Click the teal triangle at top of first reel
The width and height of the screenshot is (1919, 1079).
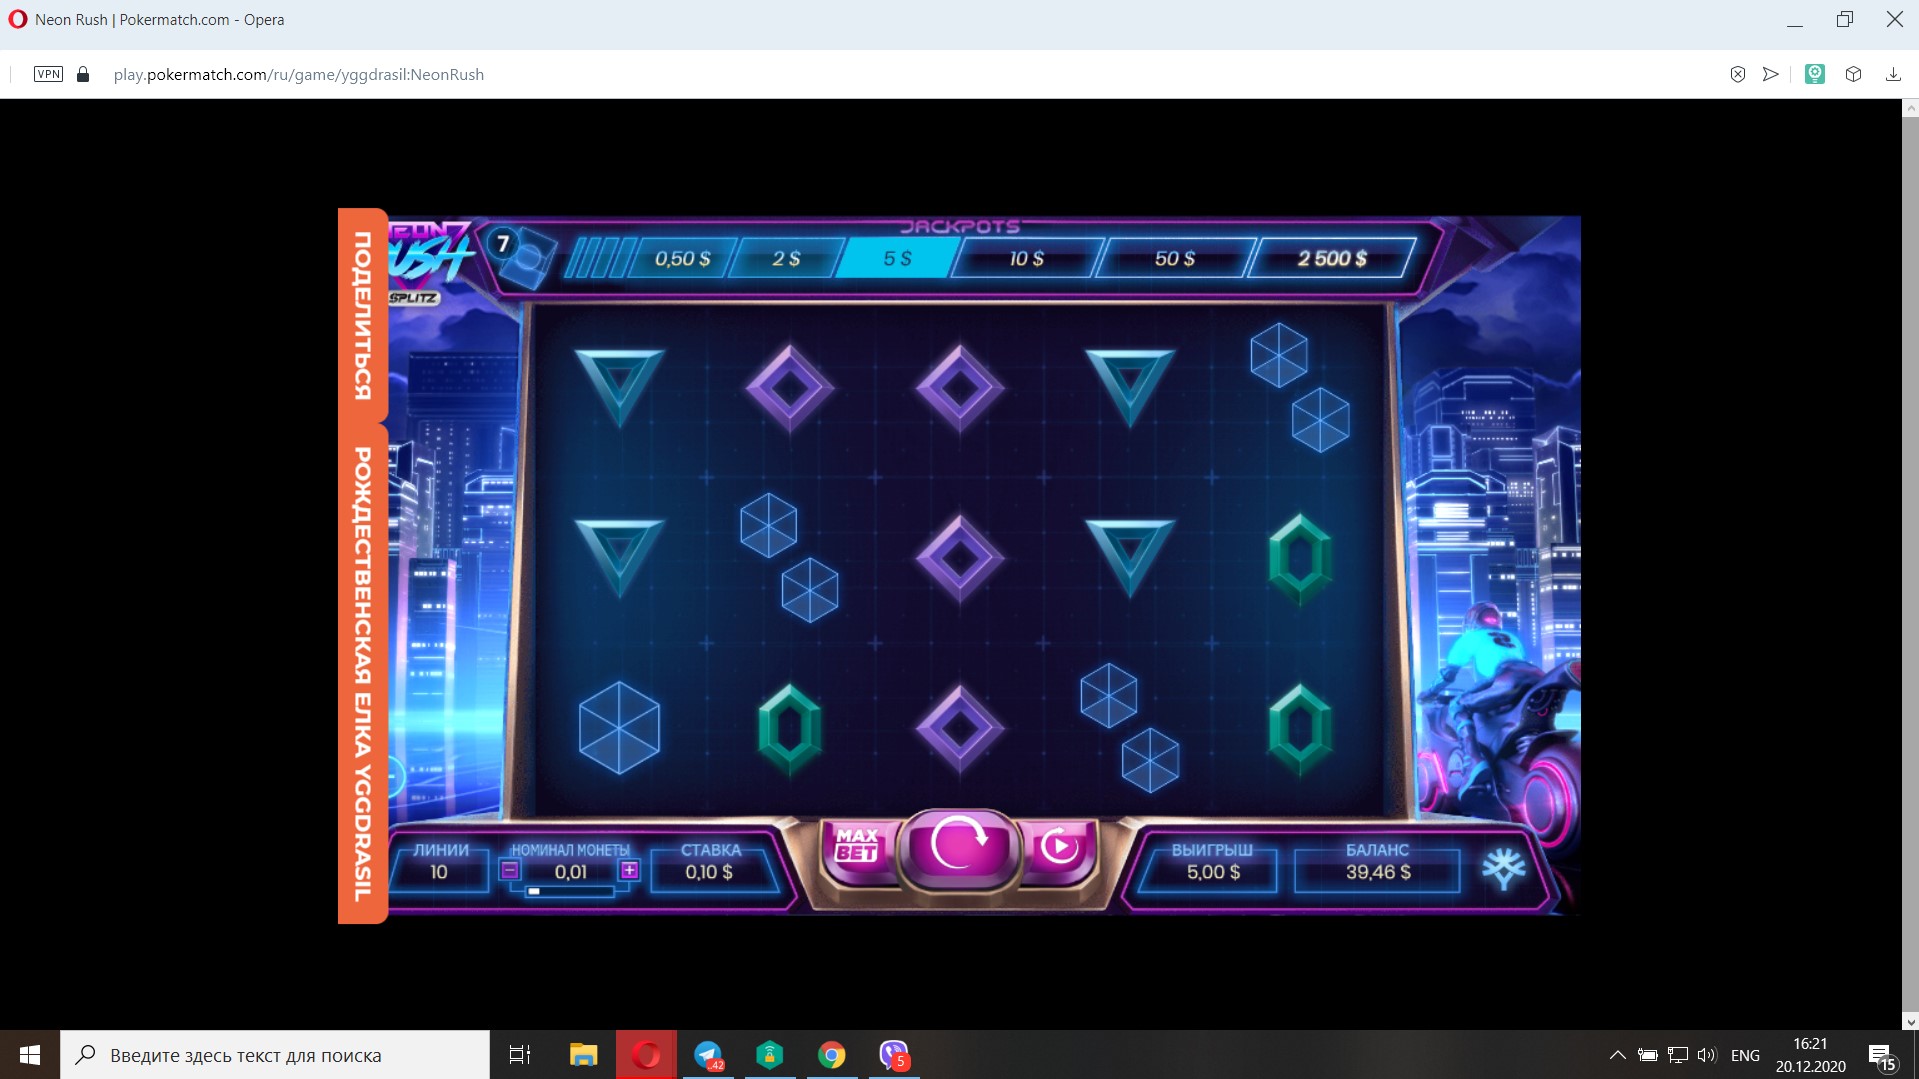pyautogui.click(x=619, y=386)
